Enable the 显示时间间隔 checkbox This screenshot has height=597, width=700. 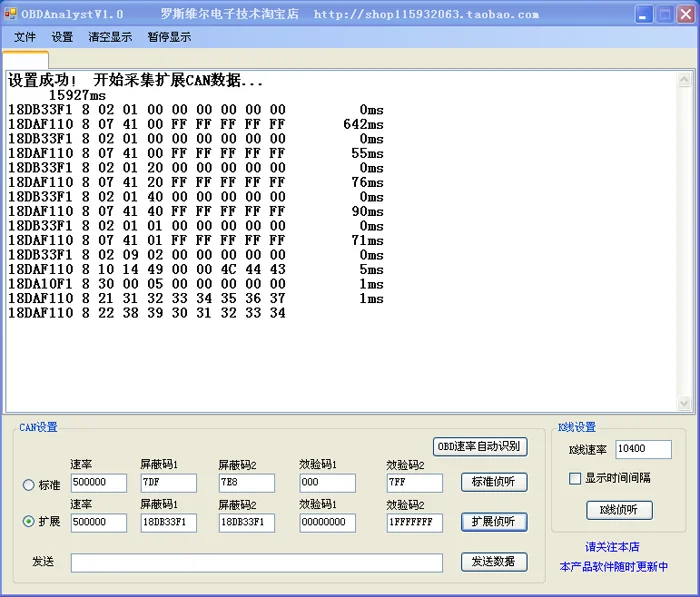coord(575,479)
